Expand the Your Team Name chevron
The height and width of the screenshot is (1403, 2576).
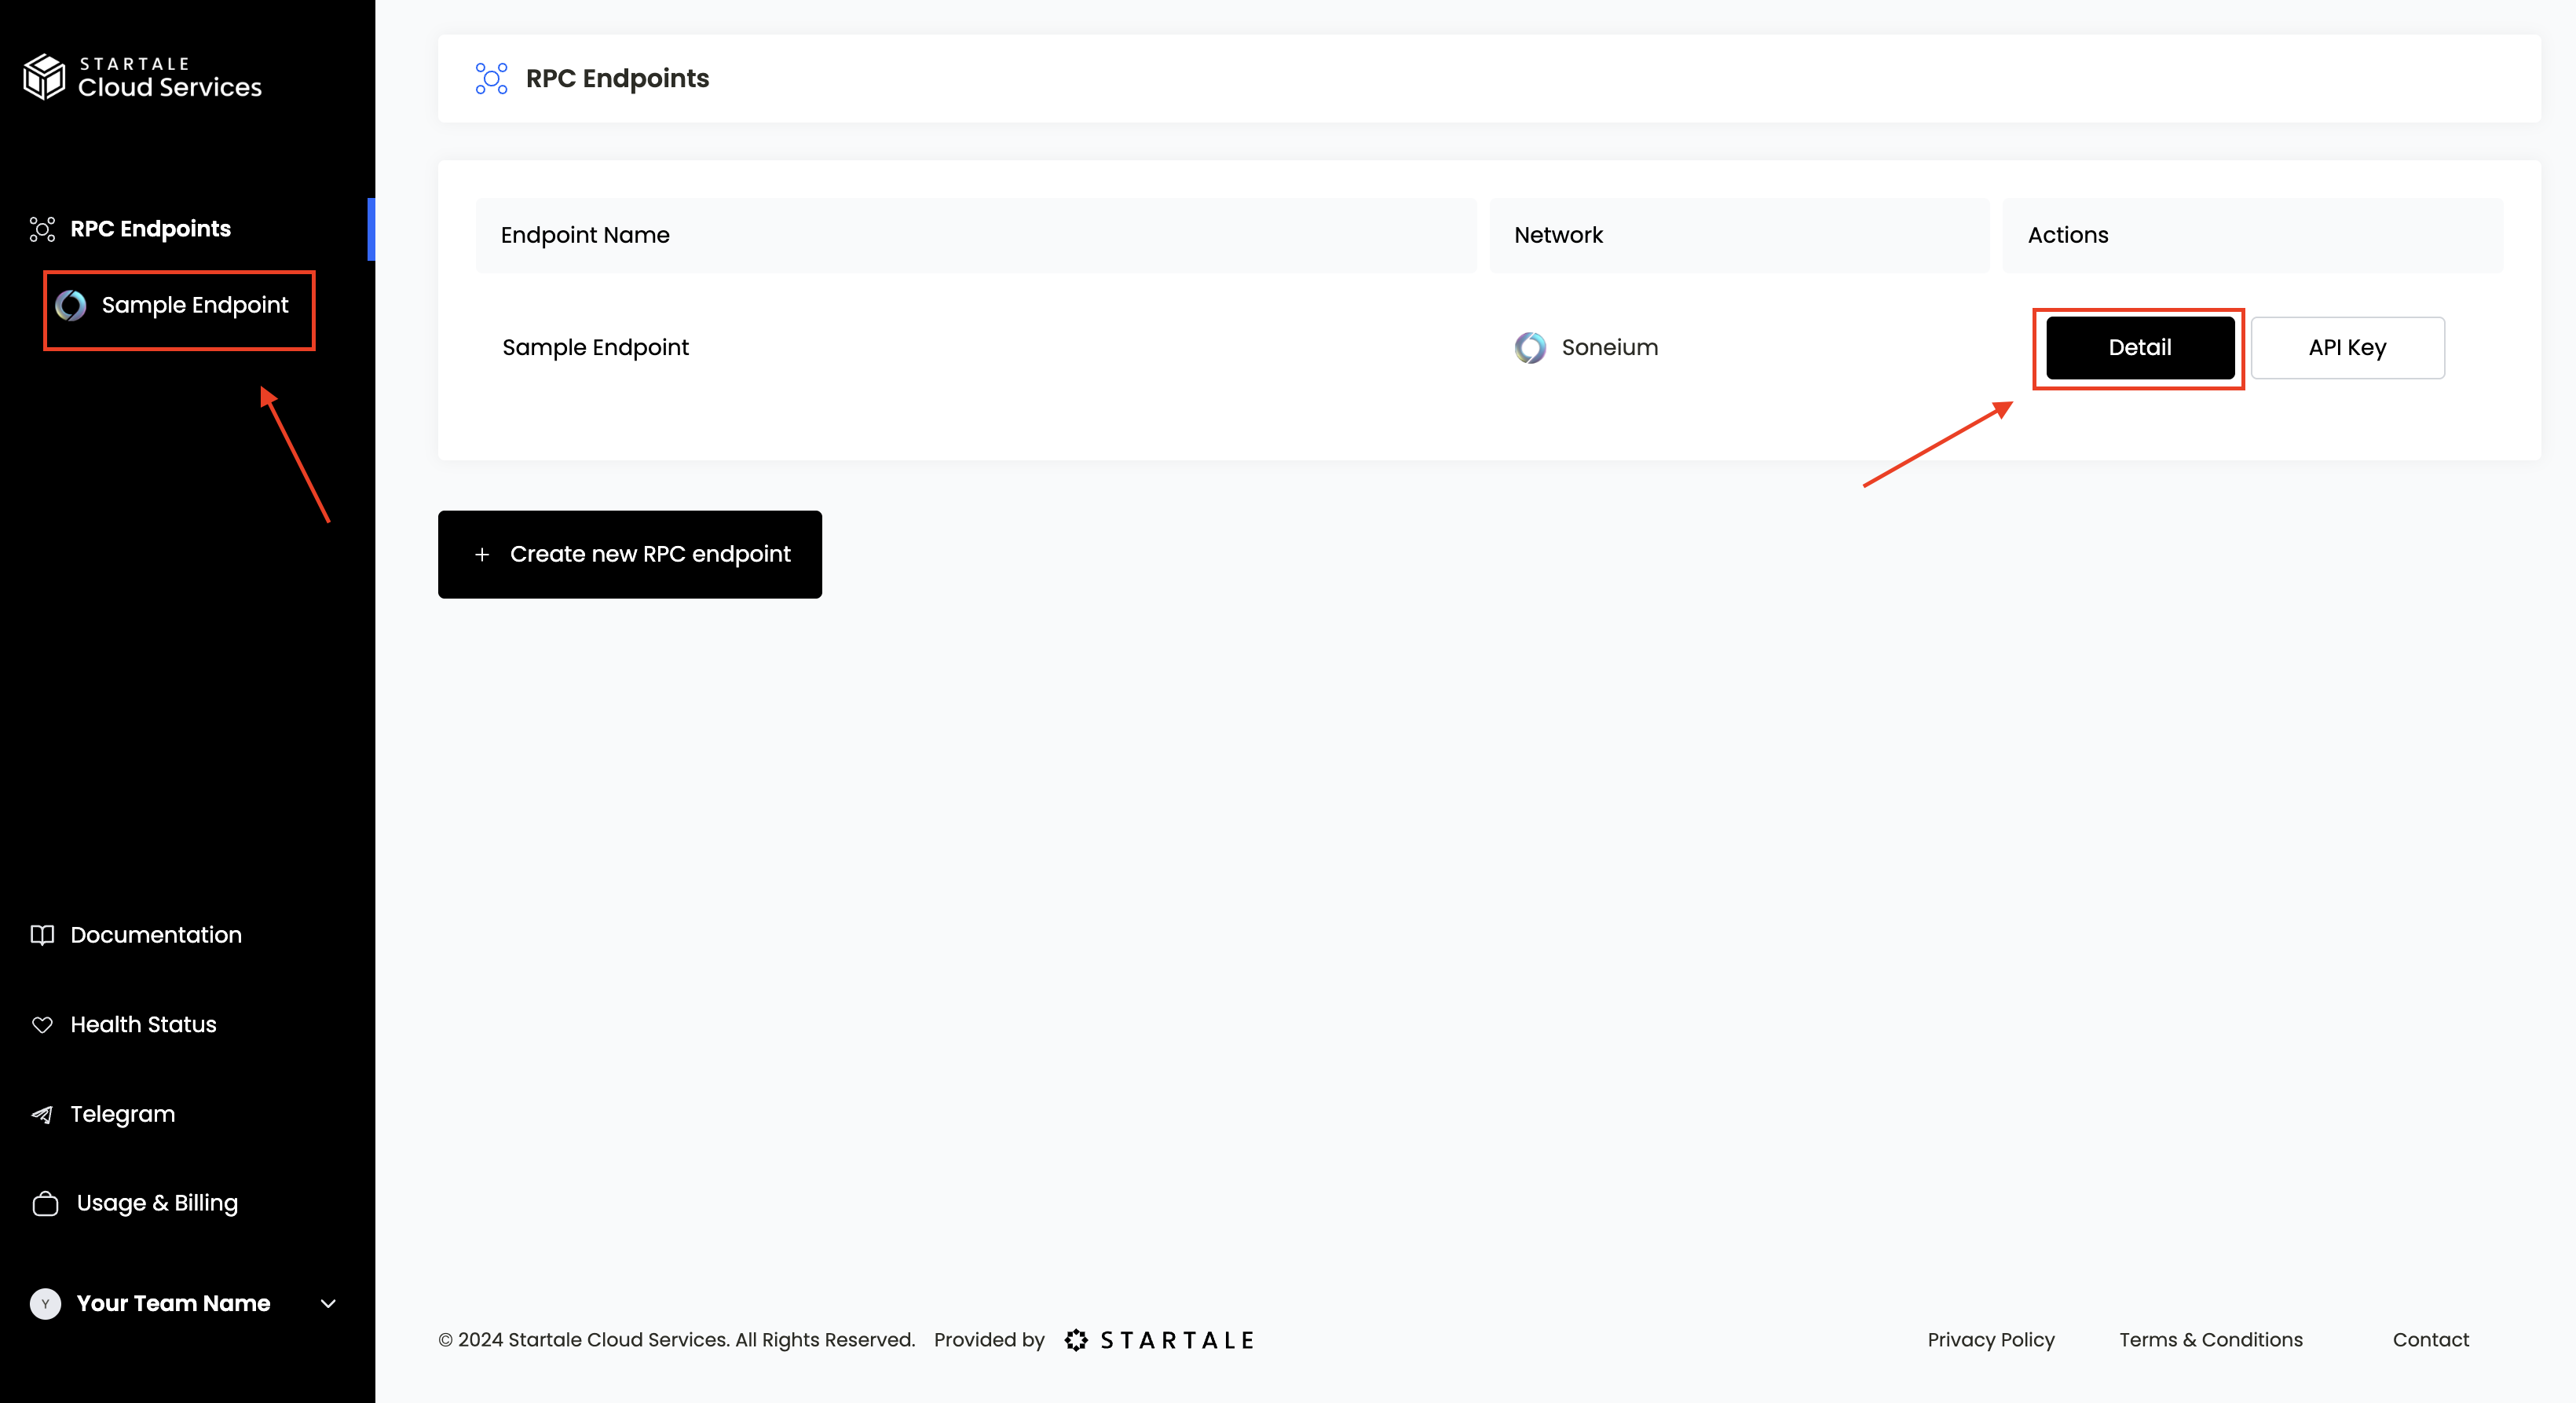click(x=328, y=1303)
